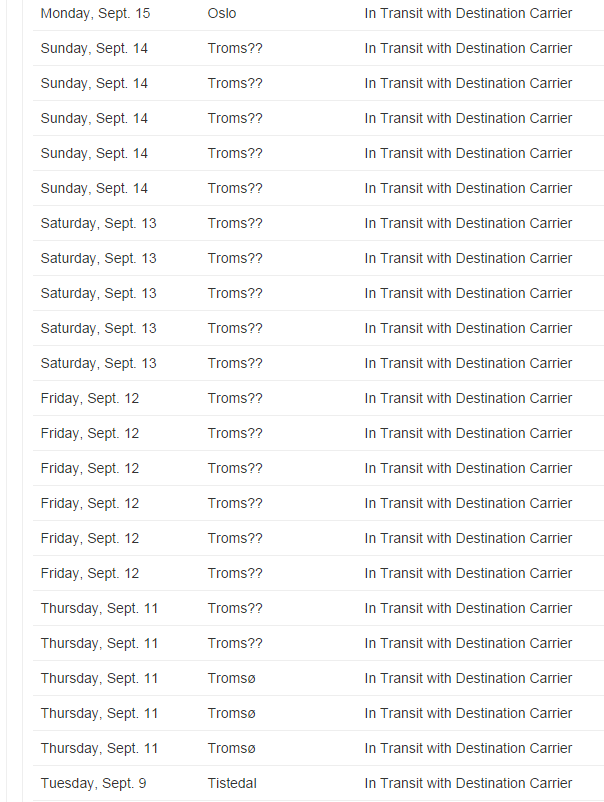This screenshot has height=802, width=604.
Task: Click the topmost "Friday, Sept. 12" date entry
Action: click(90, 398)
